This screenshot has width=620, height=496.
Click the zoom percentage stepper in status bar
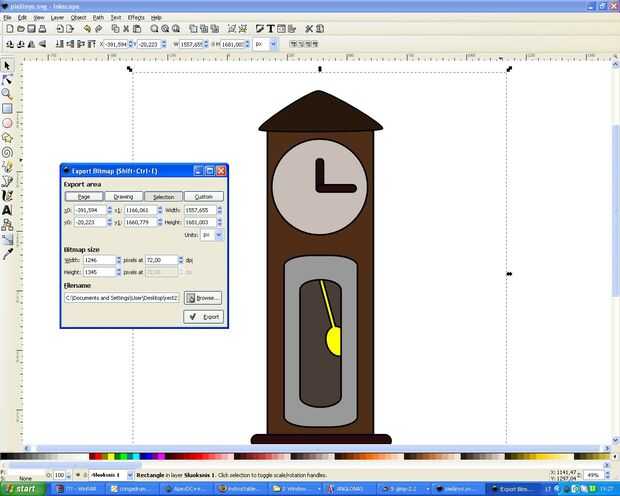607,475
